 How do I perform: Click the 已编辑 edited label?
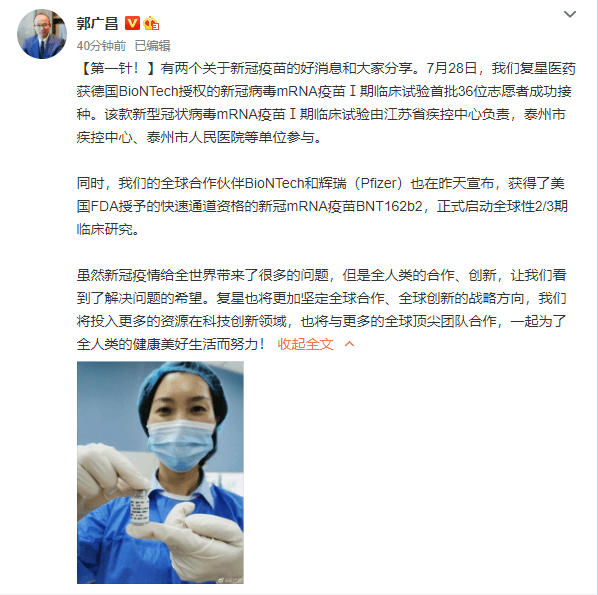(153, 46)
